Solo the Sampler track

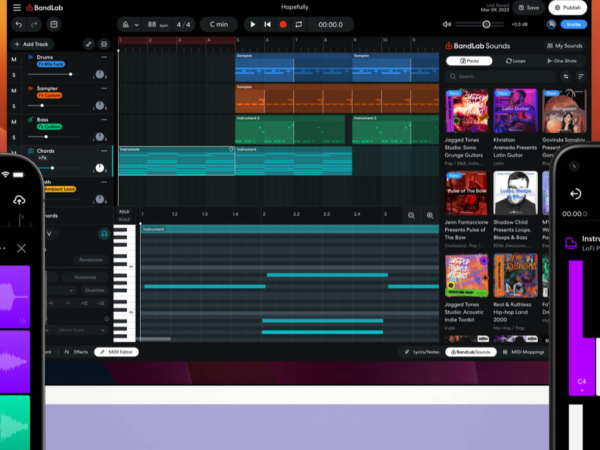pos(14,106)
